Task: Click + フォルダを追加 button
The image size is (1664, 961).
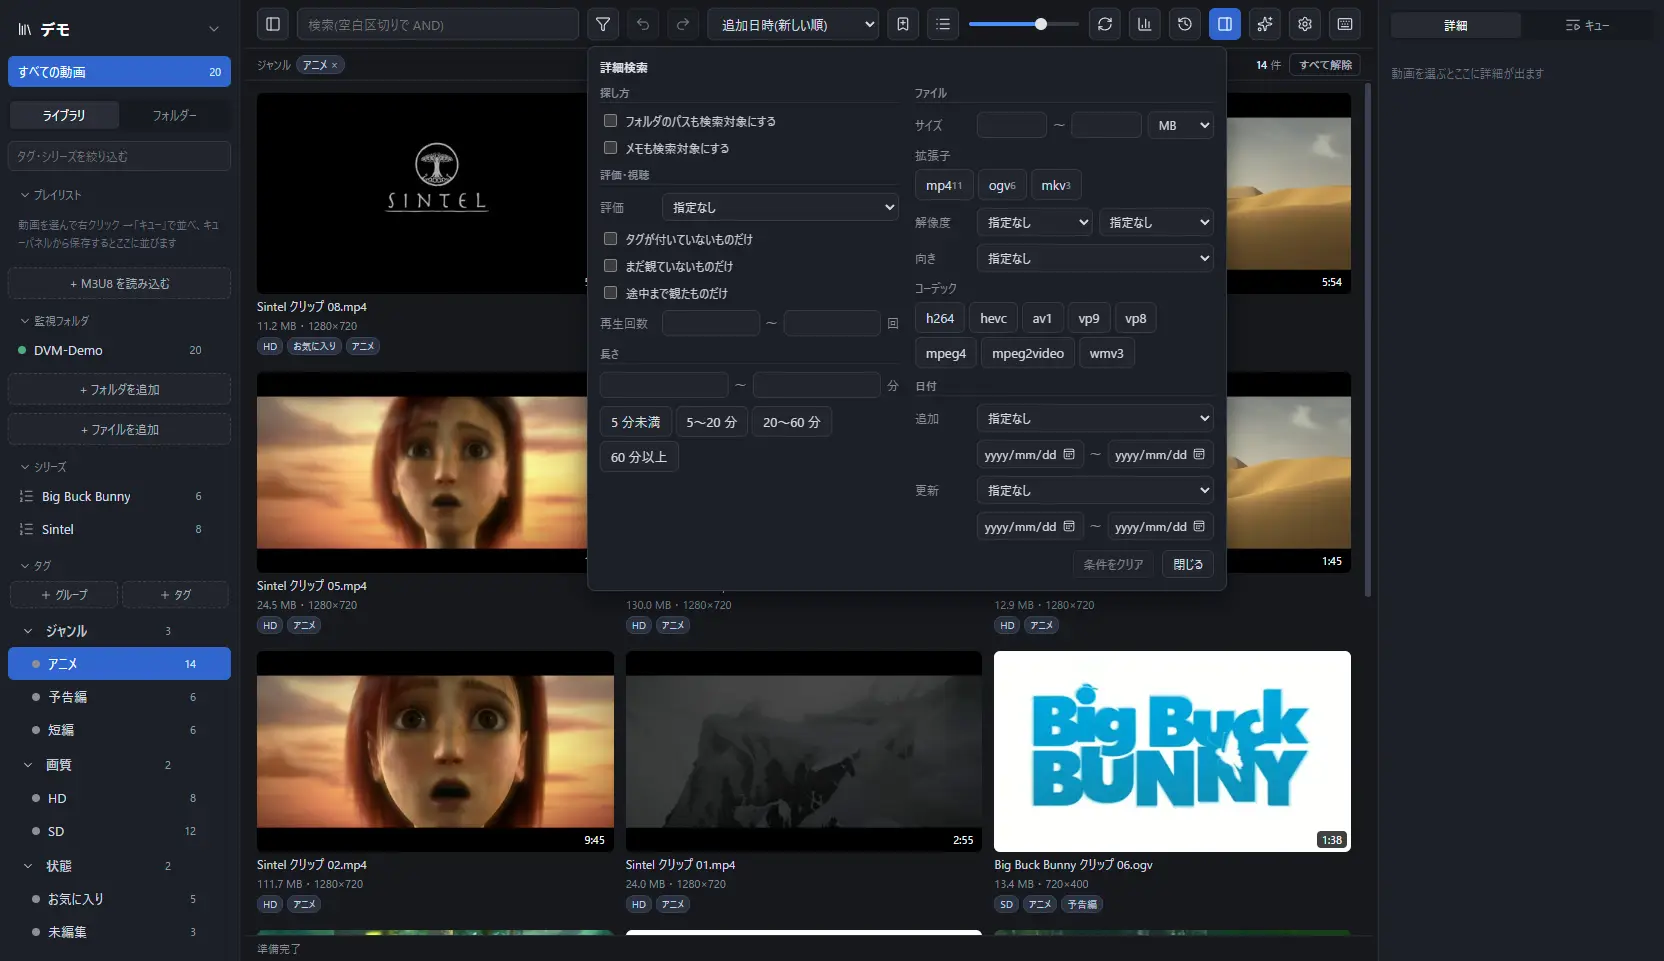Action: pos(119,389)
